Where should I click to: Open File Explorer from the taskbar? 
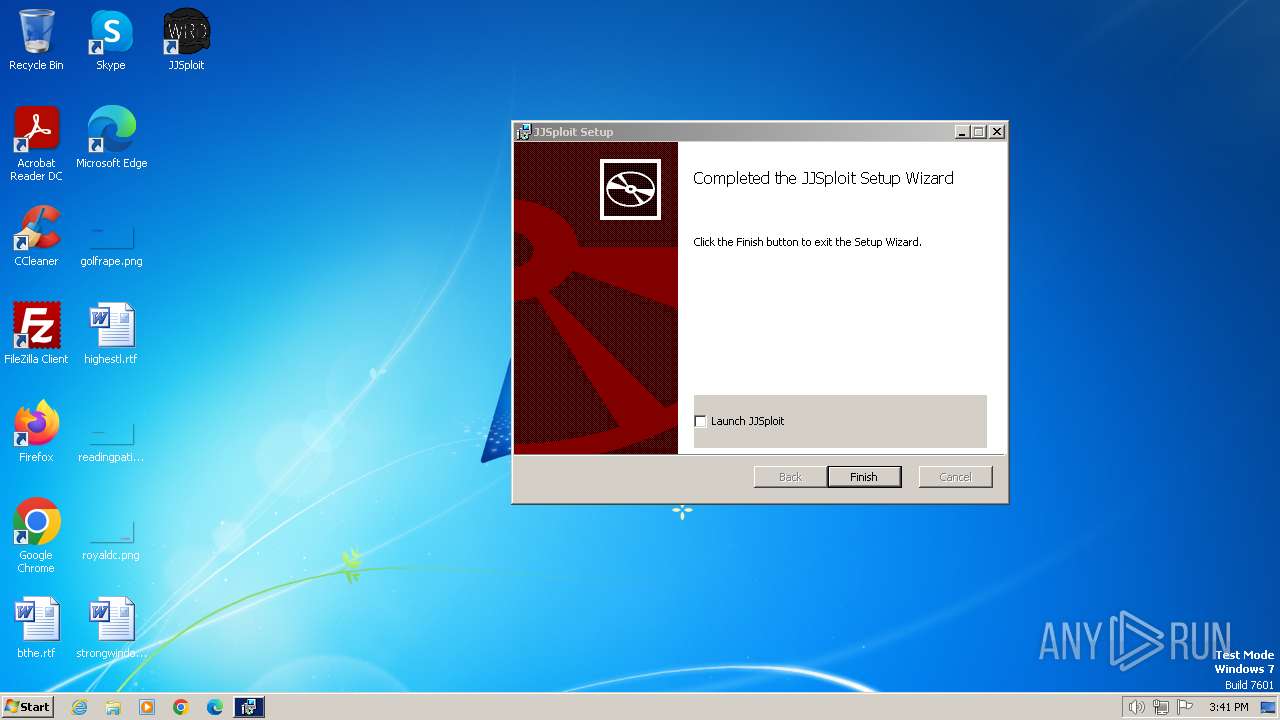tap(113, 707)
